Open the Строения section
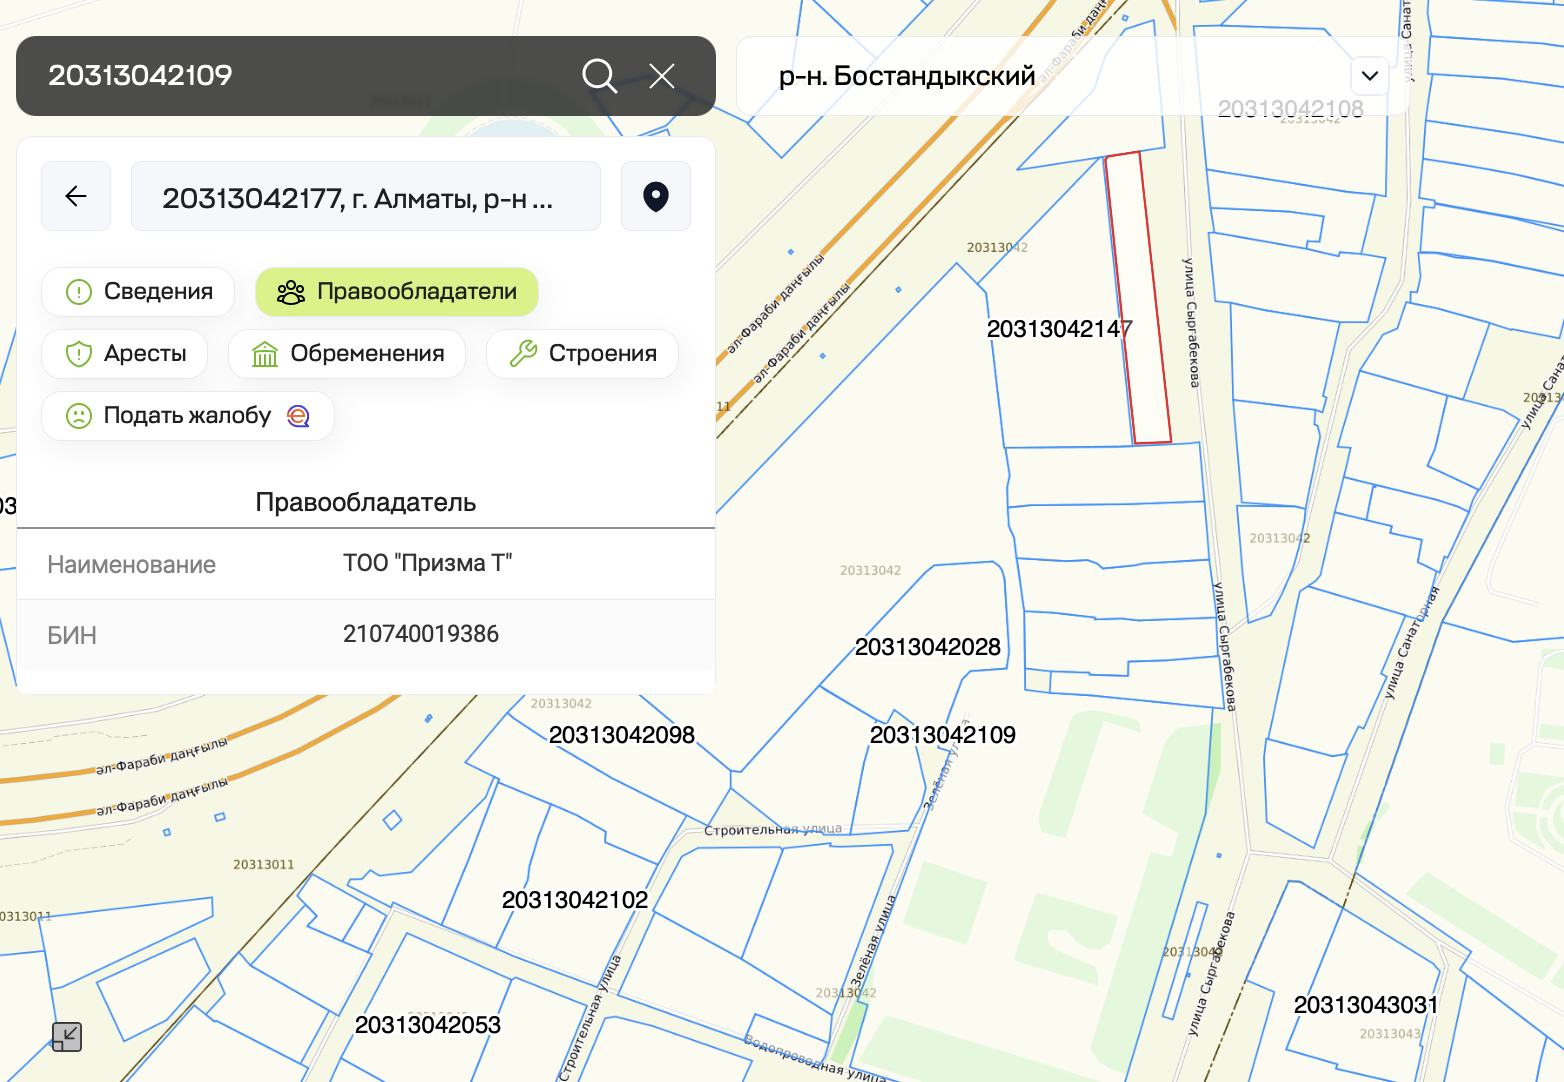This screenshot has width=1564, height=1082. point(582,354)
